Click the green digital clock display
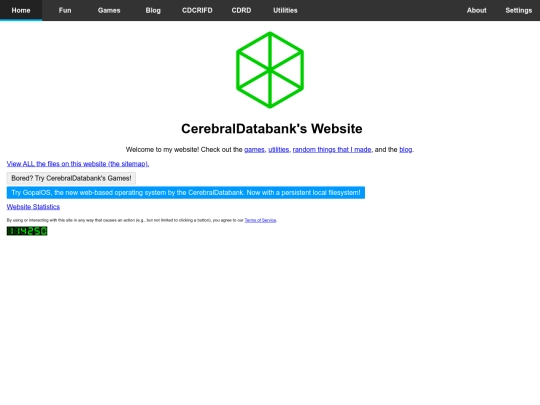 pyautogui.click(x=27, y=231)
